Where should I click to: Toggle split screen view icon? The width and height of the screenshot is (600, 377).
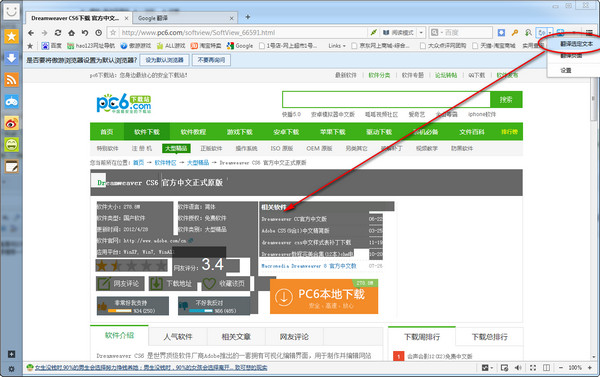(x=546, y=368)
